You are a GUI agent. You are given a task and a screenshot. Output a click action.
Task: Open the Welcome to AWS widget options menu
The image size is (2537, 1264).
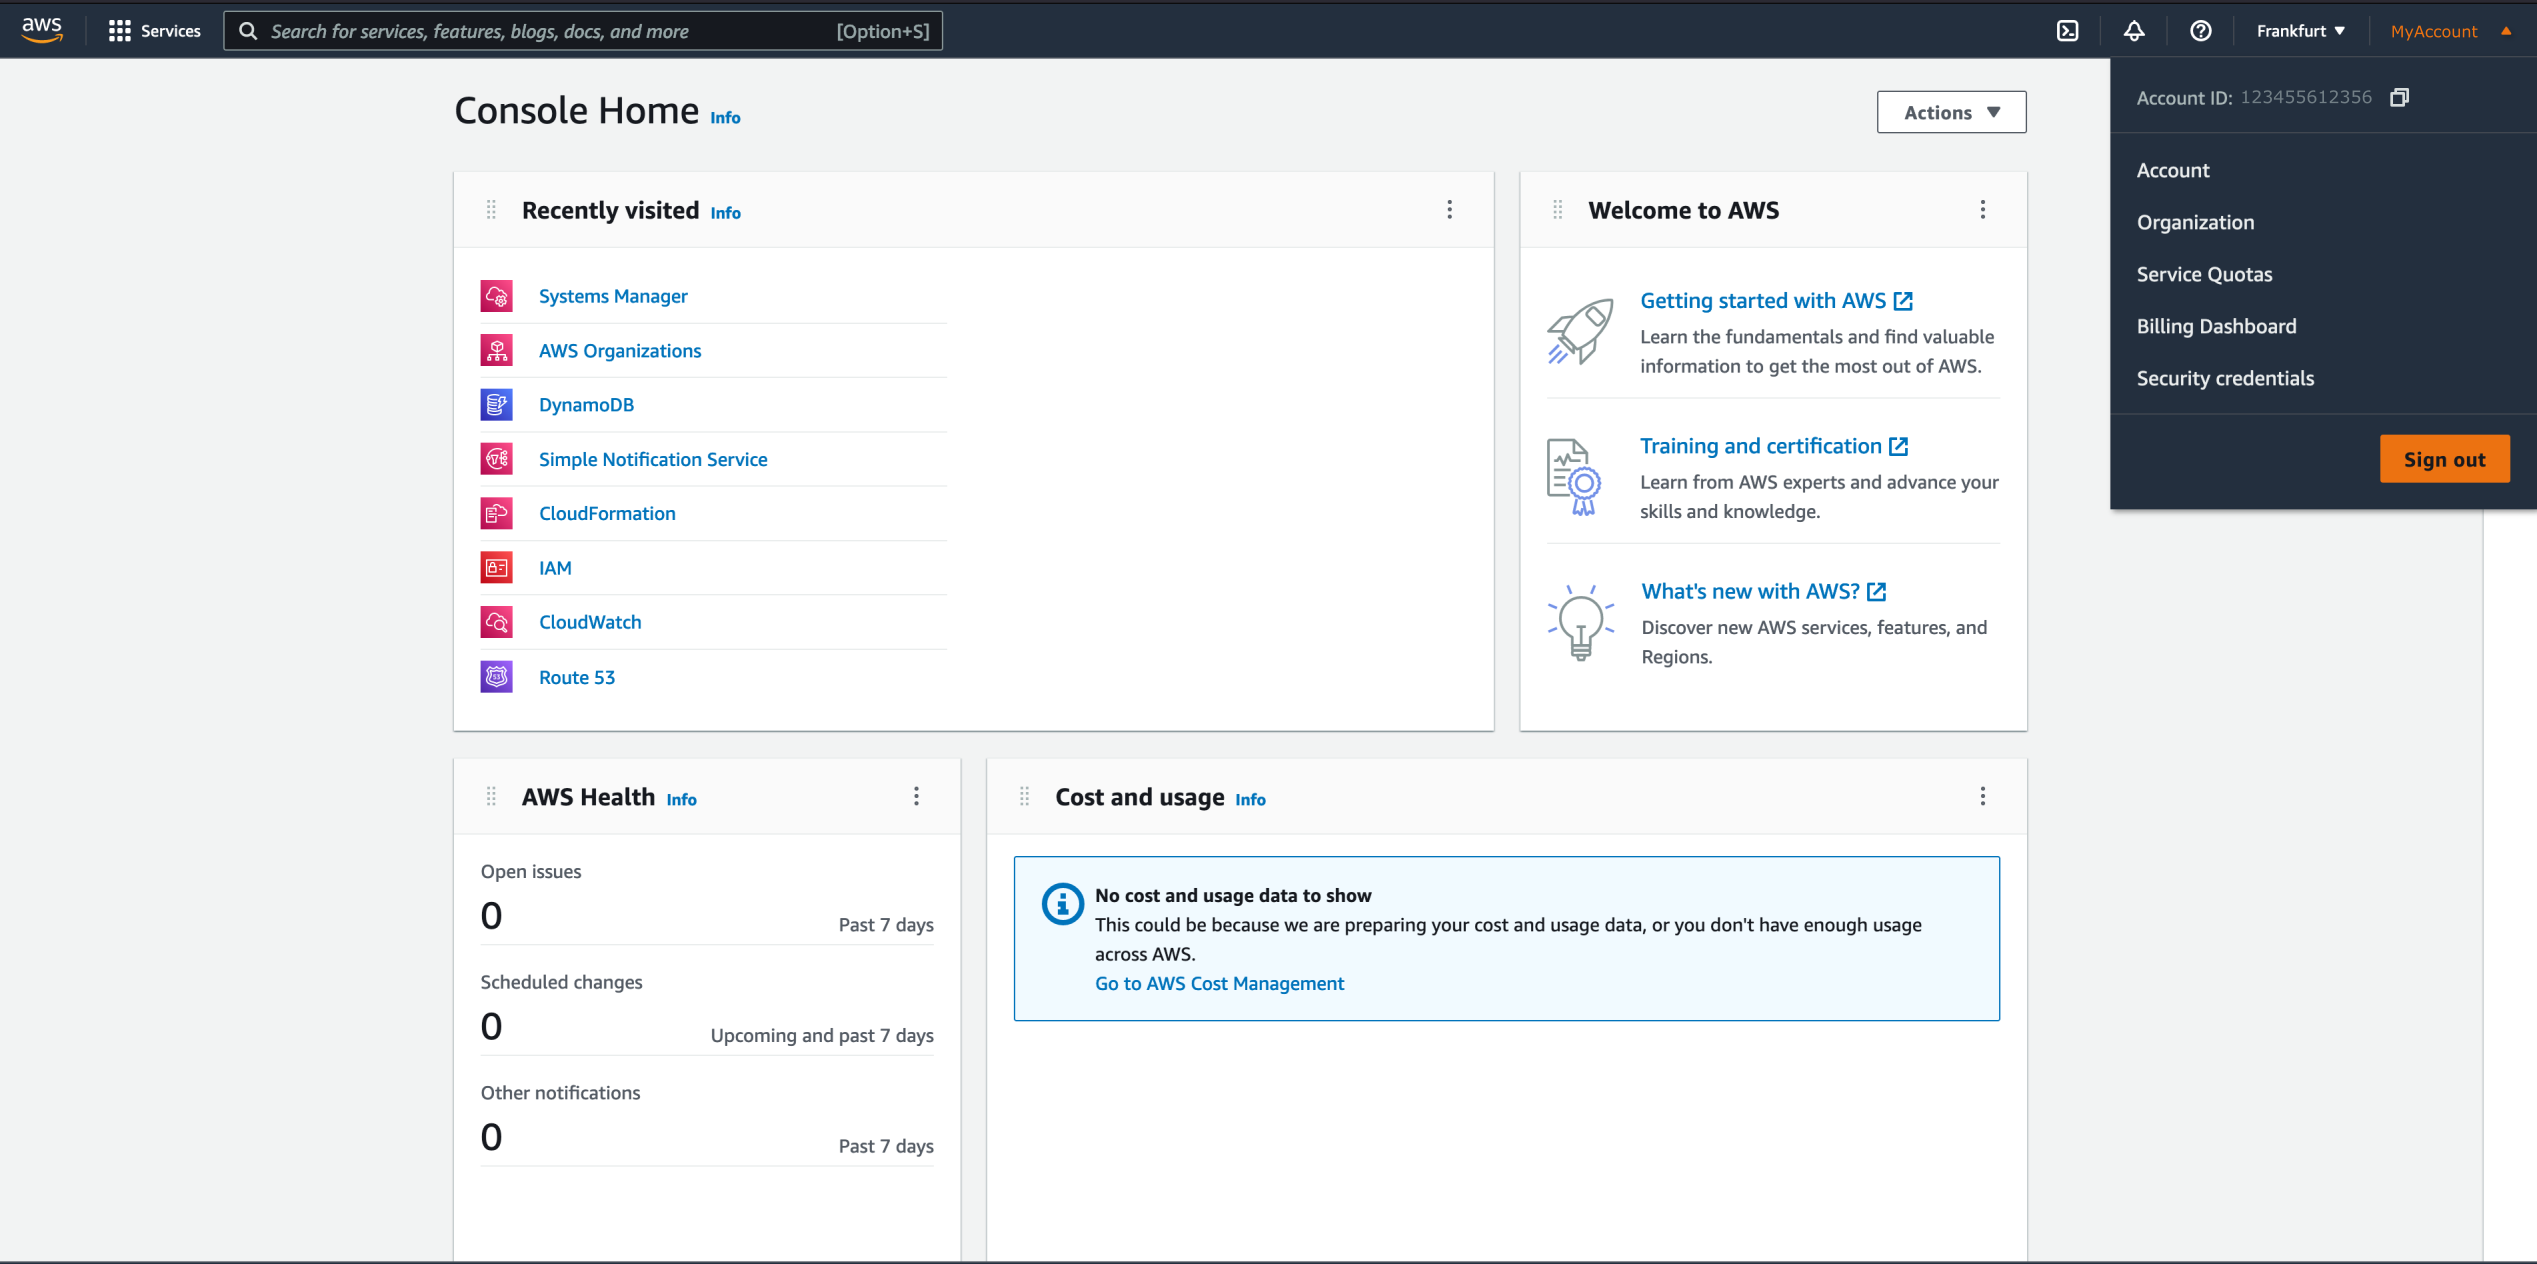click(1982, 209)
